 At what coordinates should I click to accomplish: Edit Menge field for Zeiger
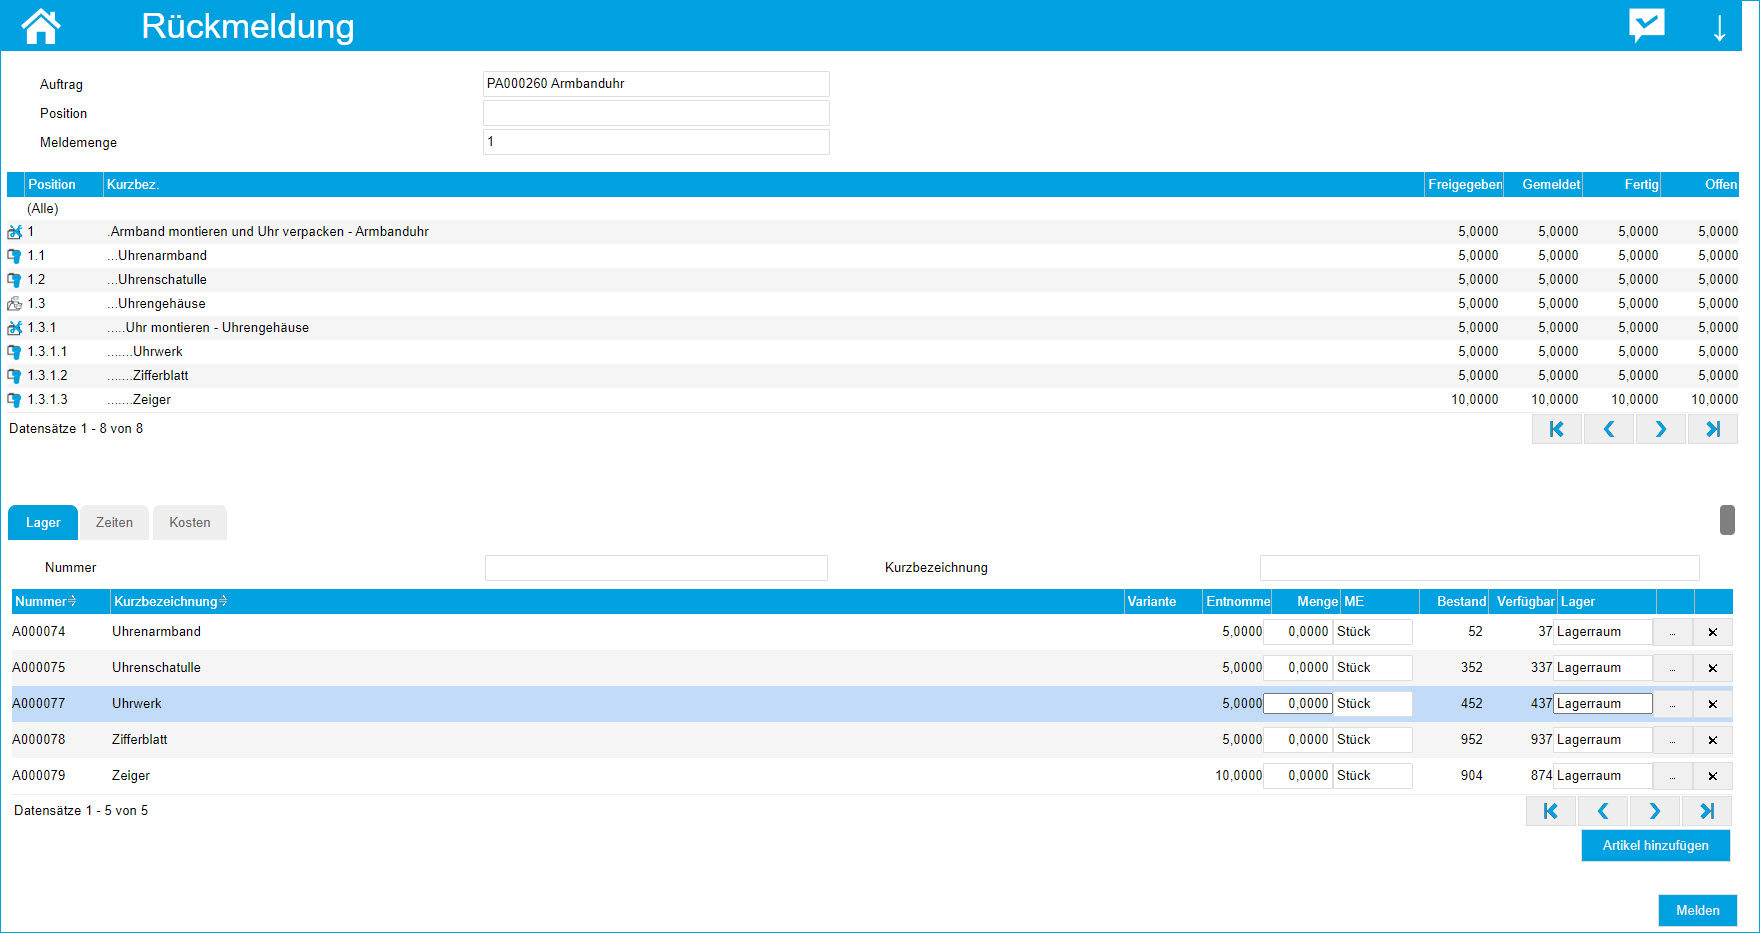click(x=1298, y=776)
